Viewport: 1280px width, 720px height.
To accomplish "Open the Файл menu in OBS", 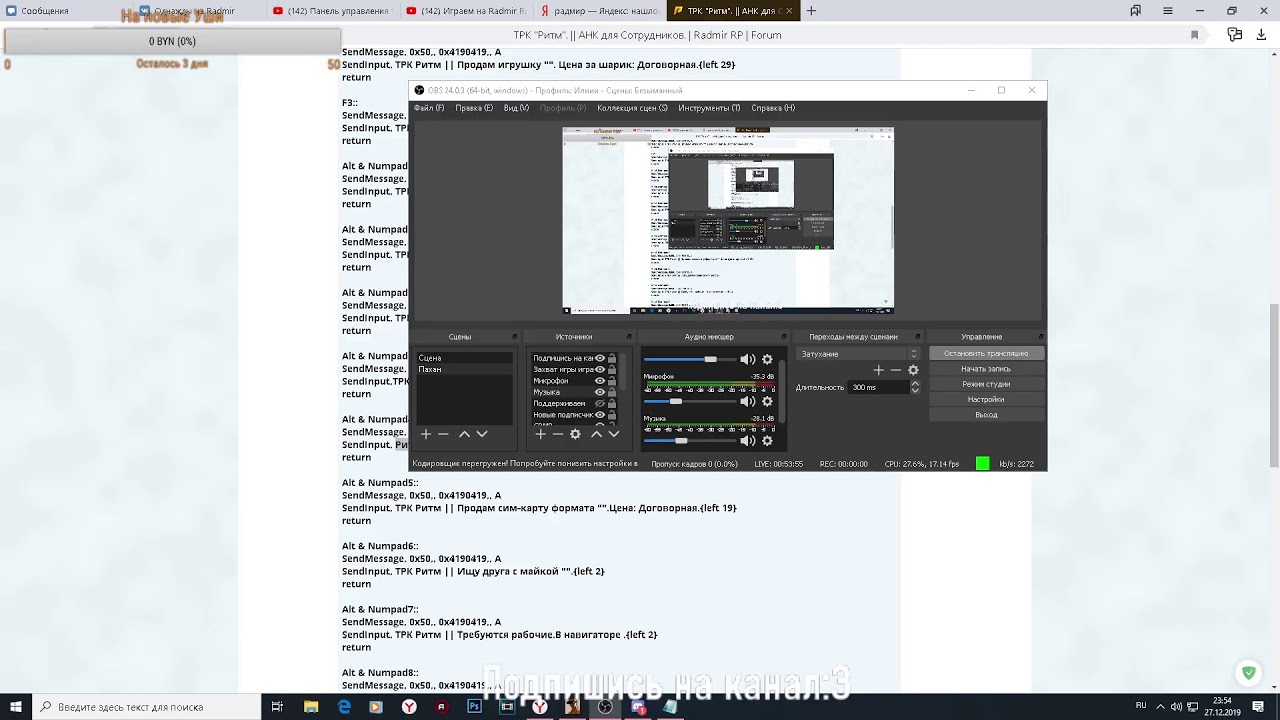I will click(428, 108).
